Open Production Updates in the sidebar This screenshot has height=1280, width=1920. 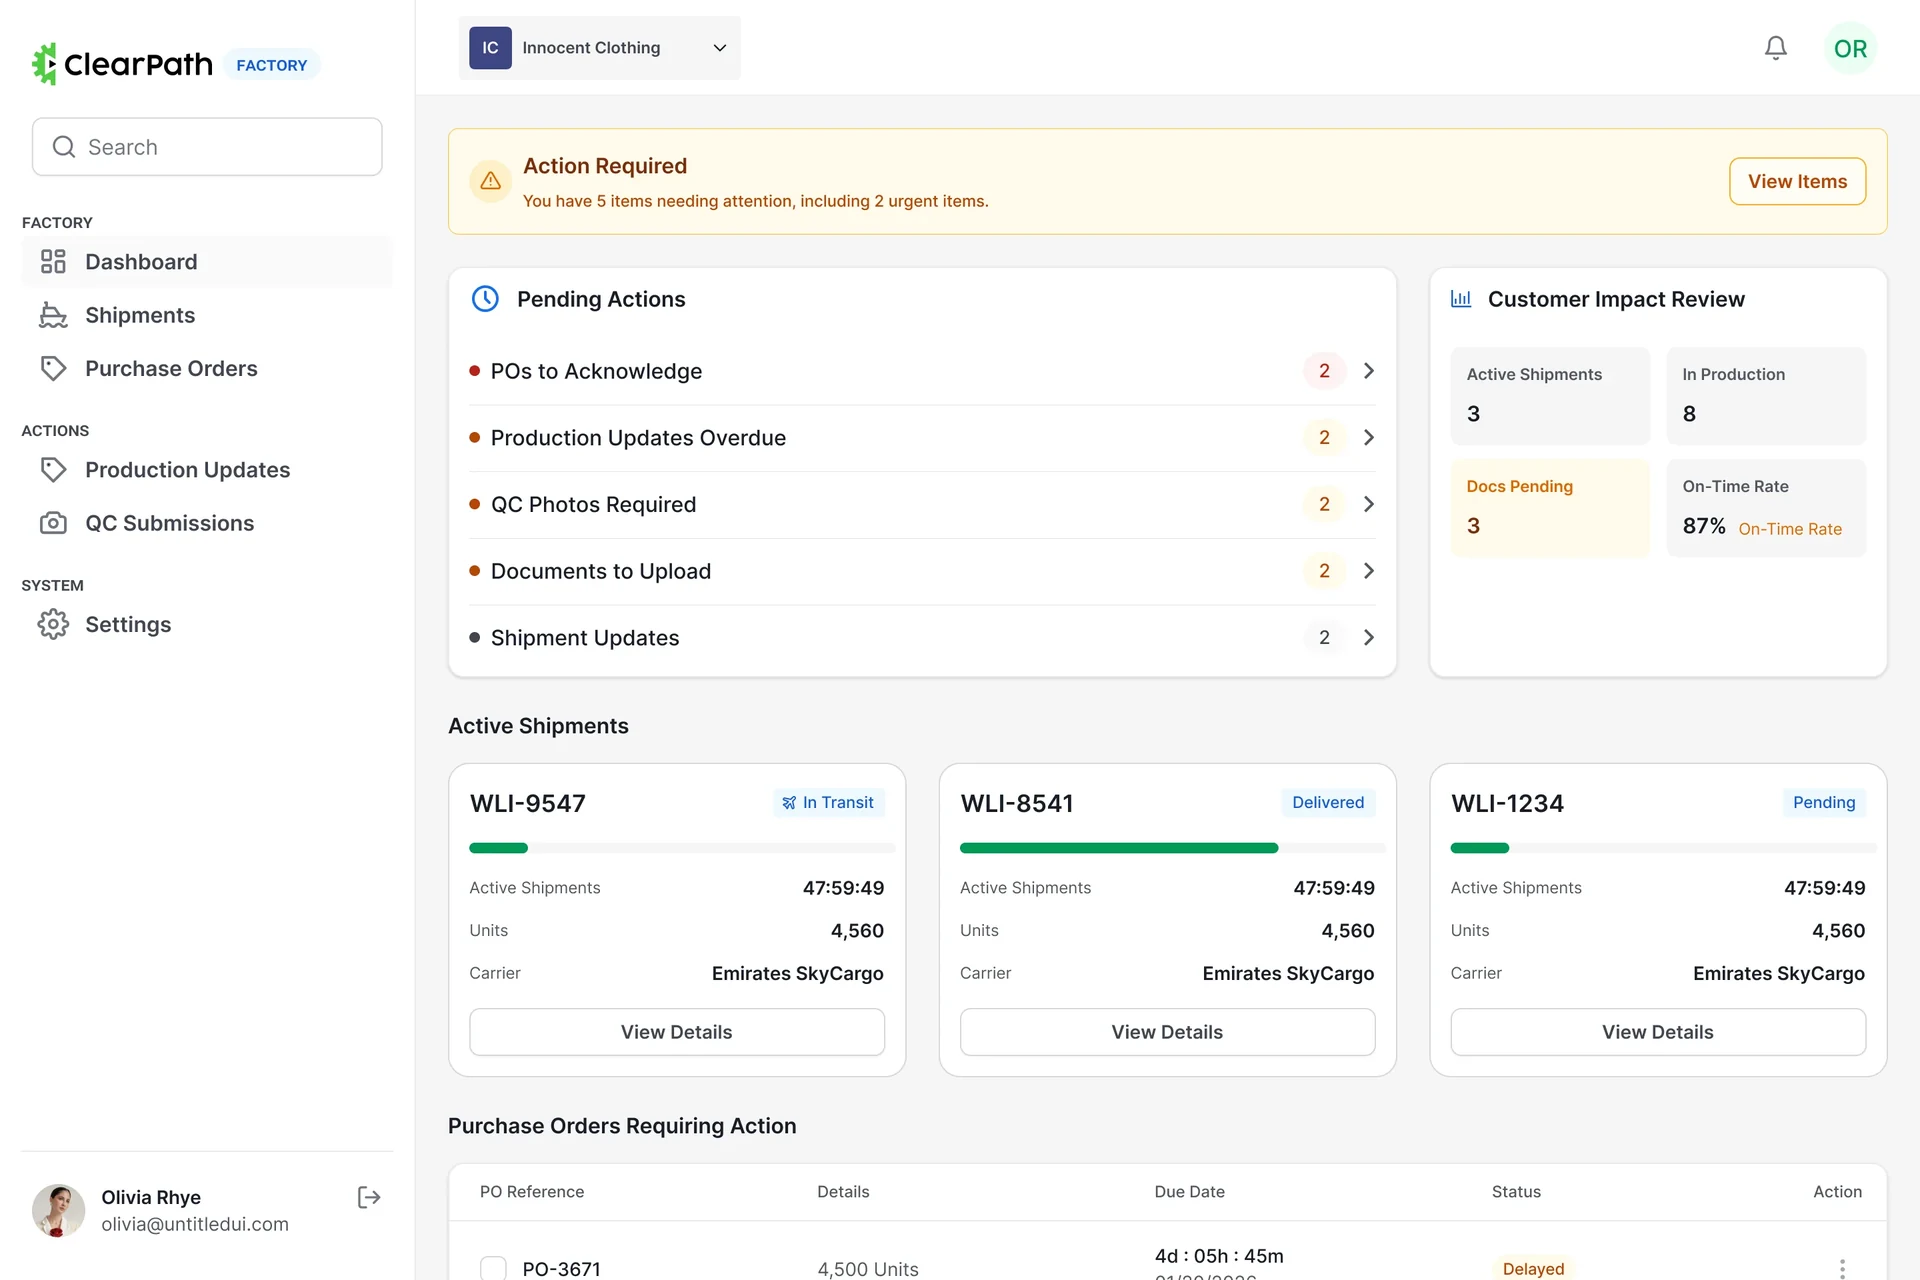pos(207,470)
